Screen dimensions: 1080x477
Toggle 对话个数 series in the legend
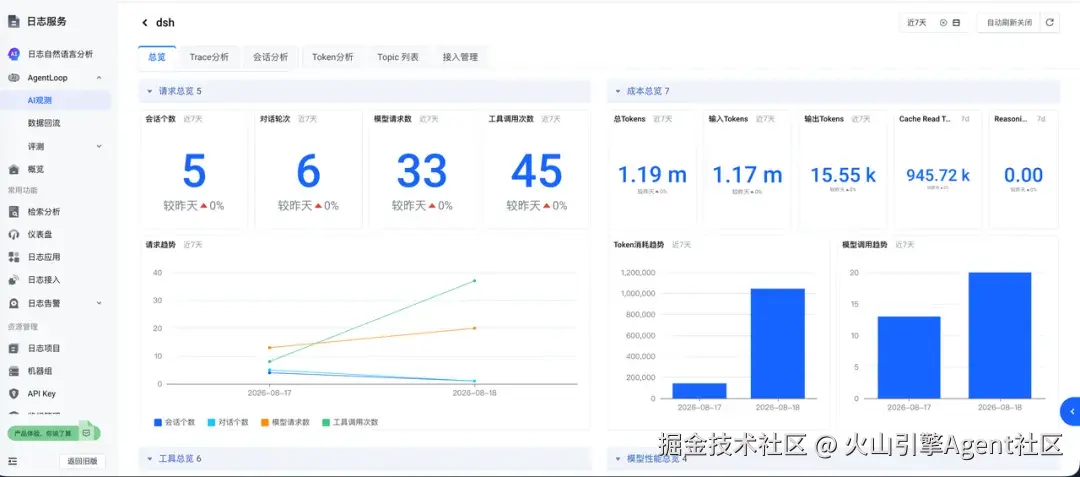pyautogui.click(x=228, y=422)
